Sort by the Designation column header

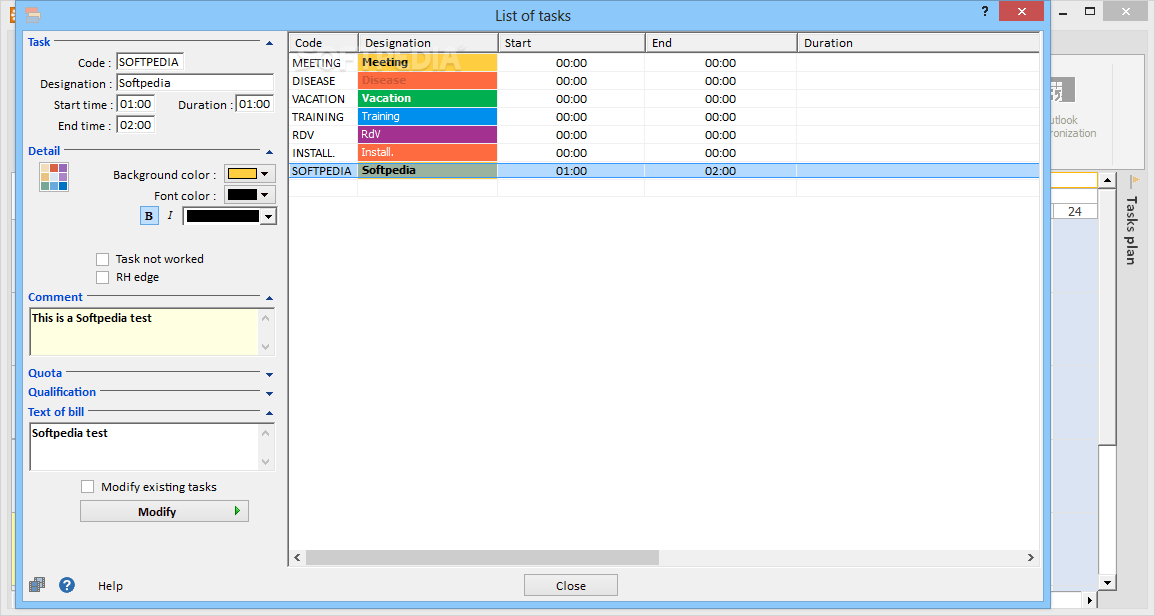pos(428,43)
